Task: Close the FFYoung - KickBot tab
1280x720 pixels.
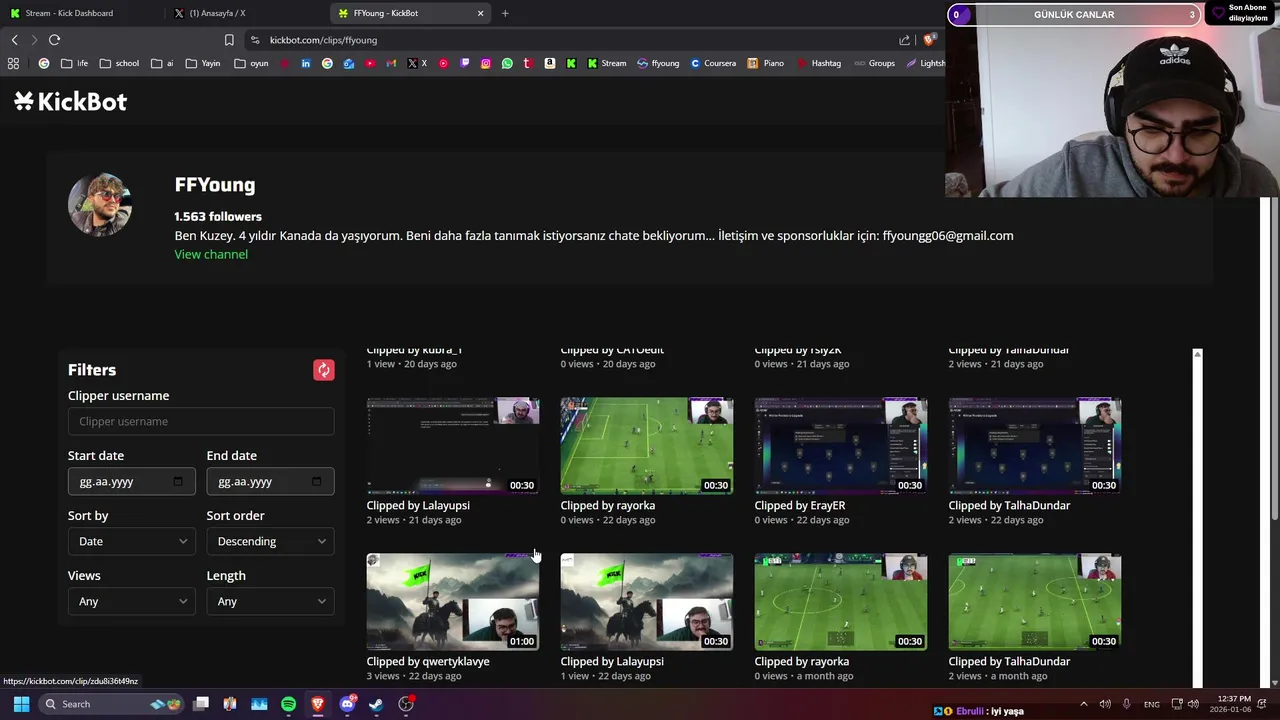Action: 480,13
